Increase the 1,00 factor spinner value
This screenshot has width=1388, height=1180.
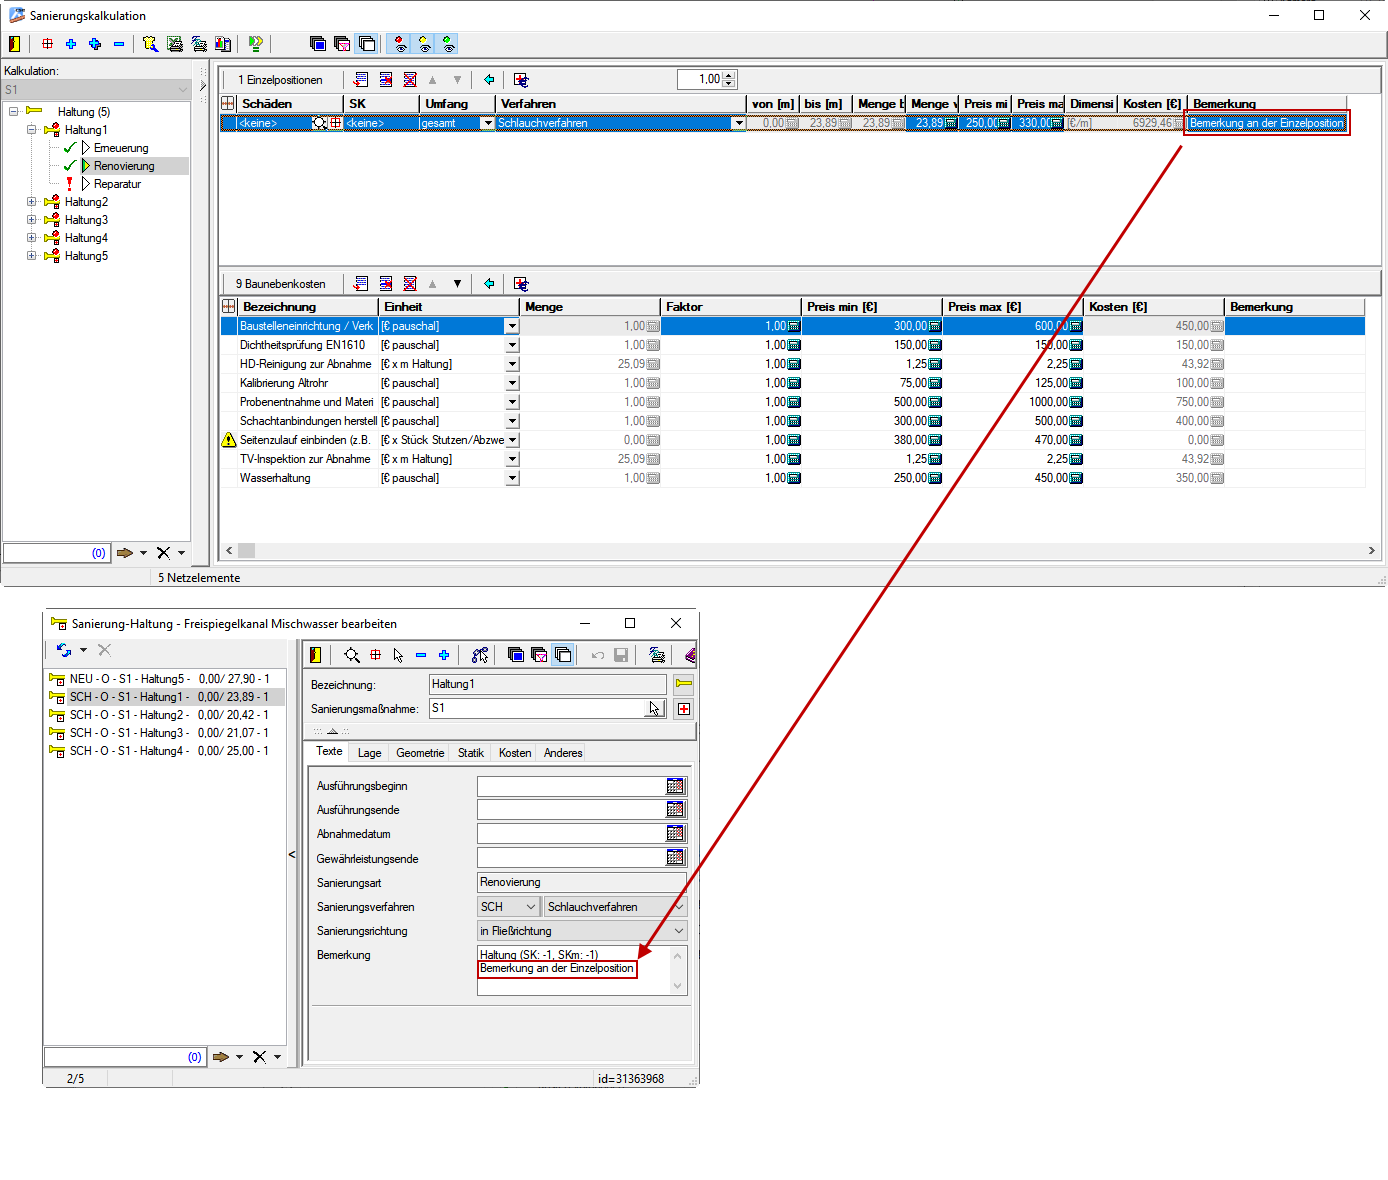coord(729,75)
